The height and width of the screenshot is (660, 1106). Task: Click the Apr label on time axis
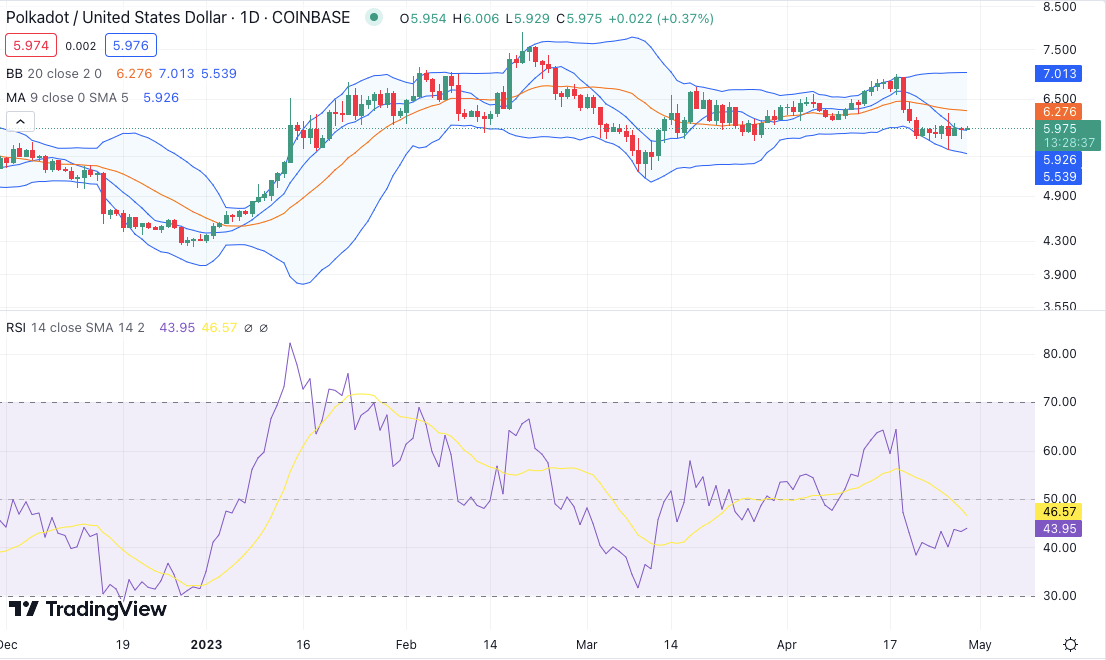(786, 644)
